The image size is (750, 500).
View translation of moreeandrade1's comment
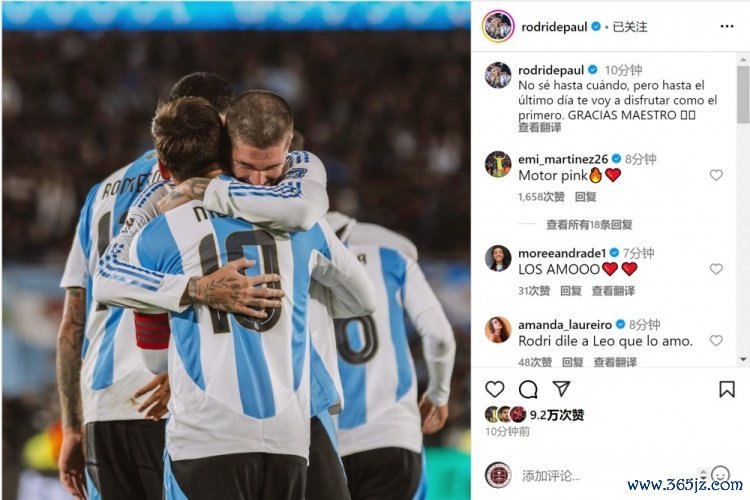pyautogui.click(x=613, y=290)
